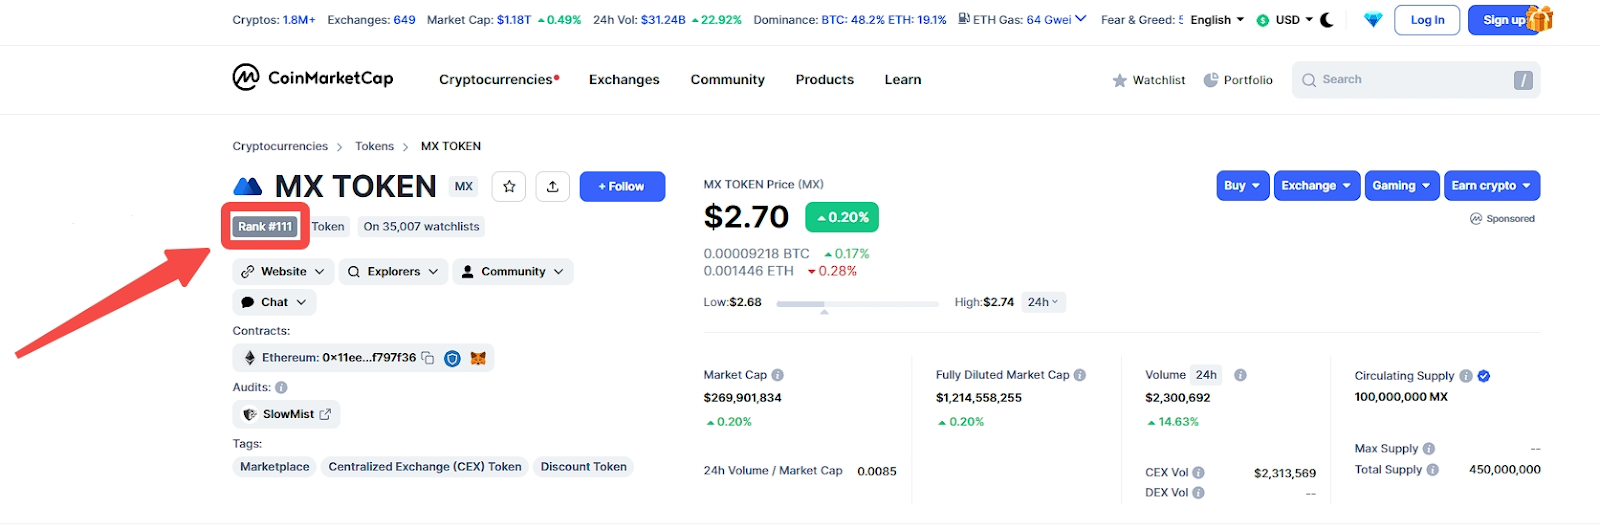Go to Tokens breadcrumb

tap(374, 146)
